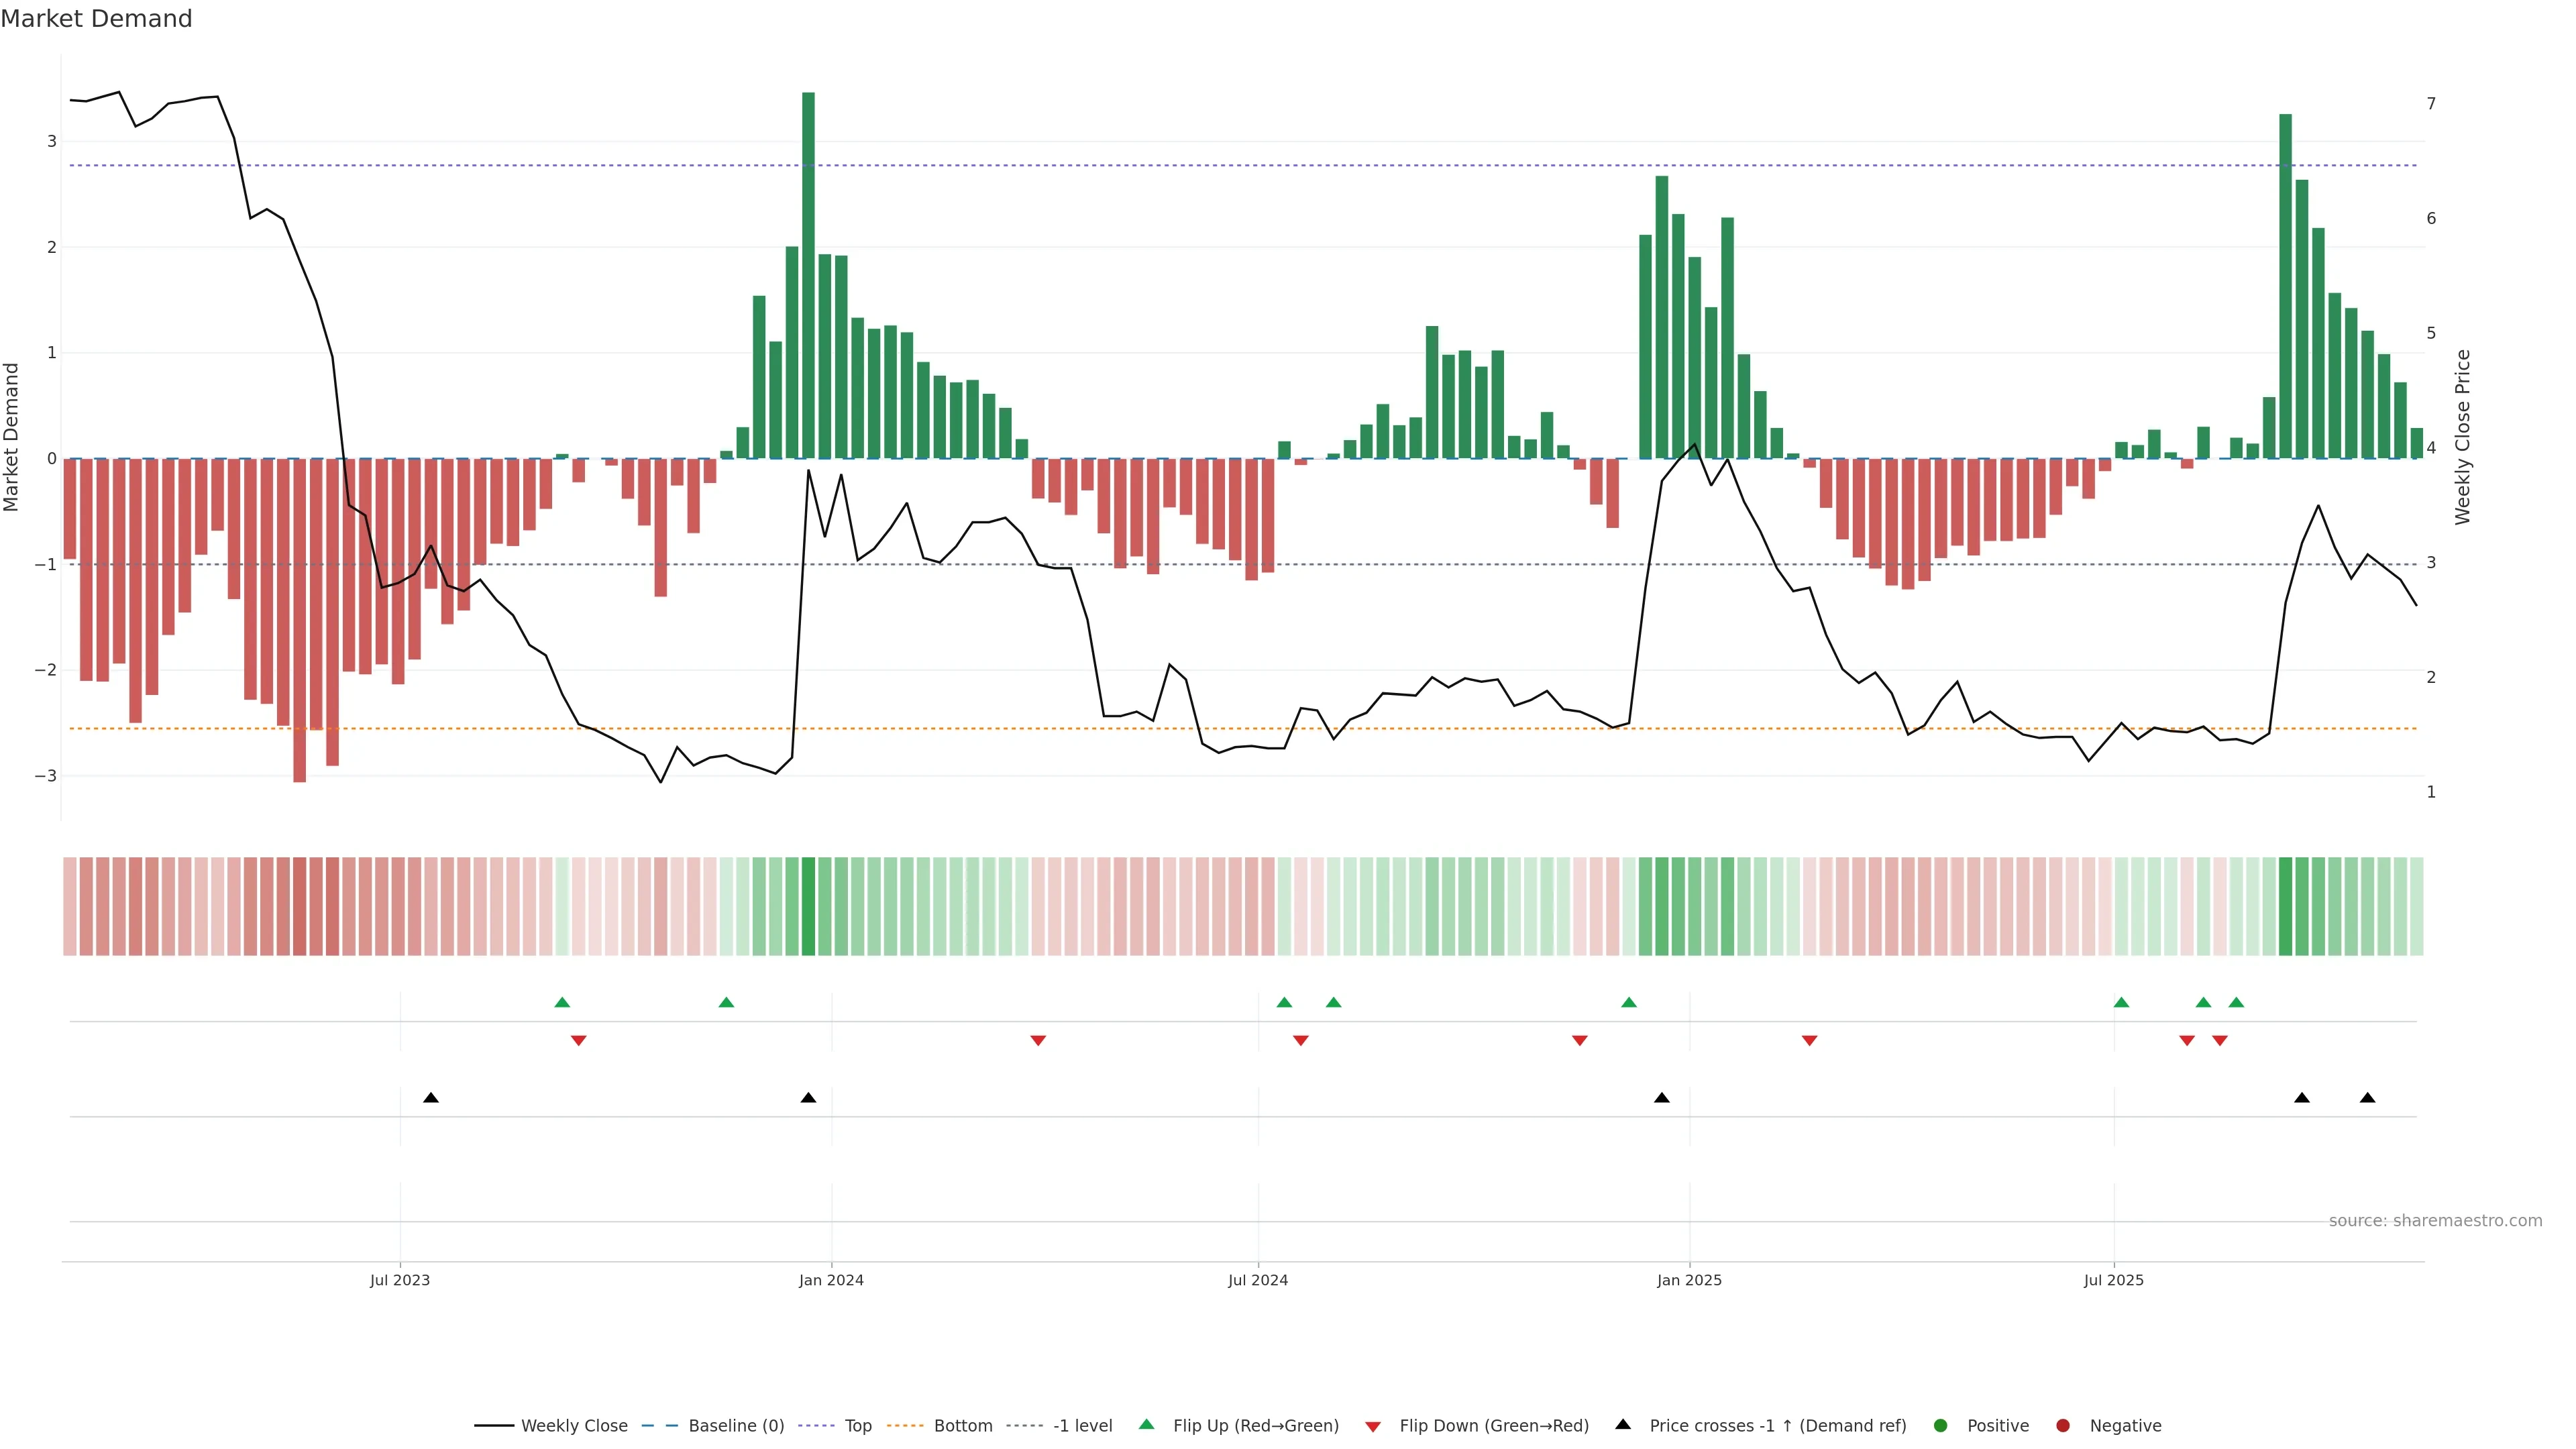Click the green Positive legend dot
This screenshot has width=2576, height=1449.
(1941, 1426)
